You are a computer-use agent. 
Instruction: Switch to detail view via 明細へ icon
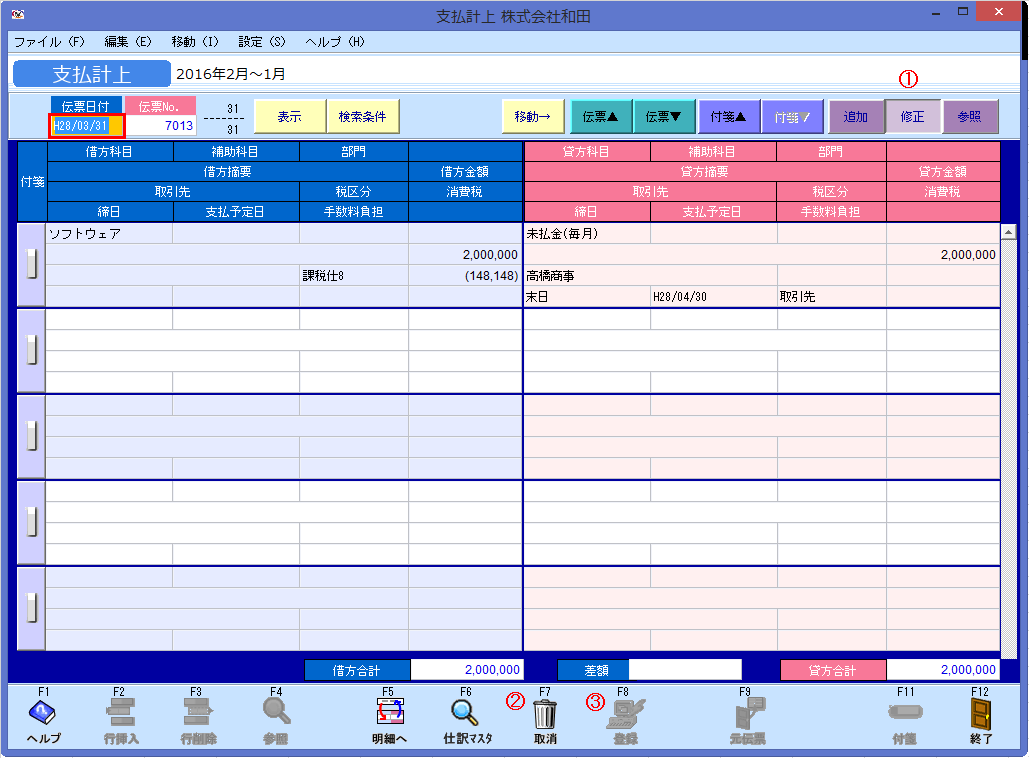tap(390, 712)
